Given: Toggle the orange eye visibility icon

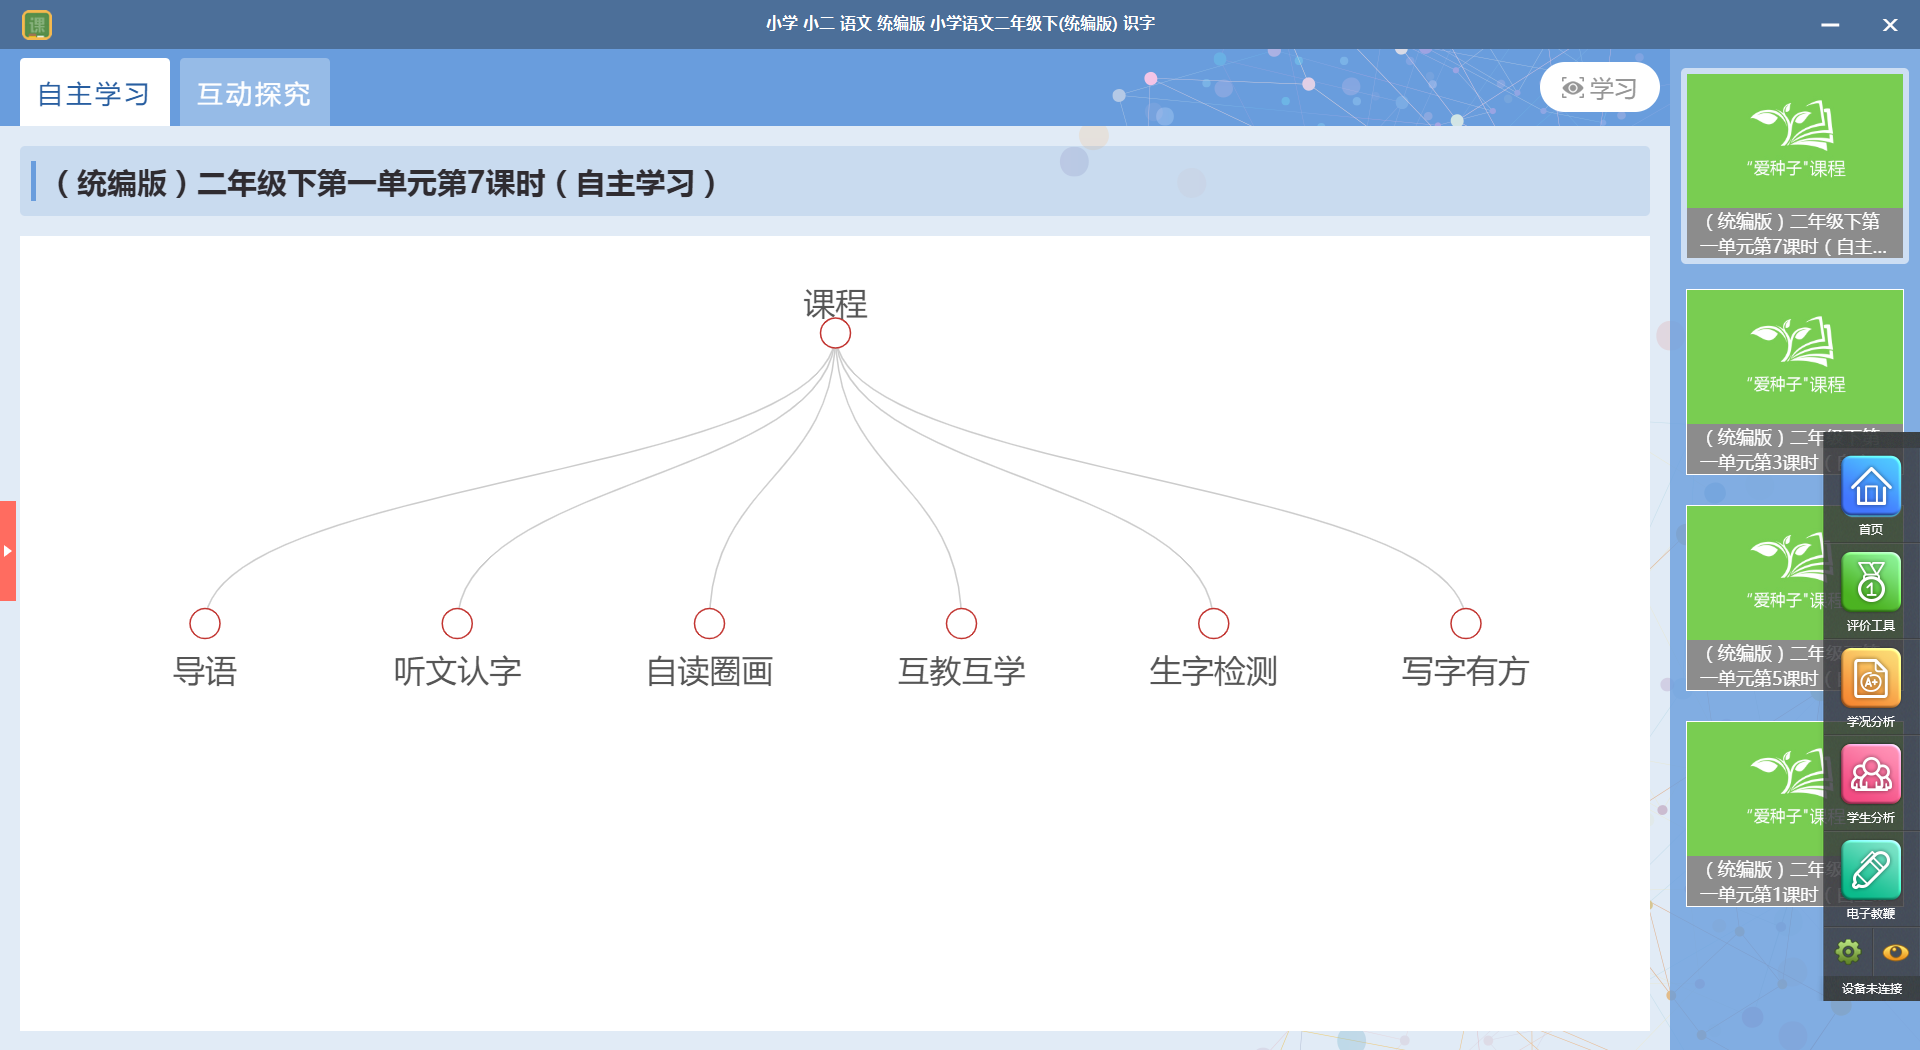Looking at the screenshot, I should click(1894, 951).
